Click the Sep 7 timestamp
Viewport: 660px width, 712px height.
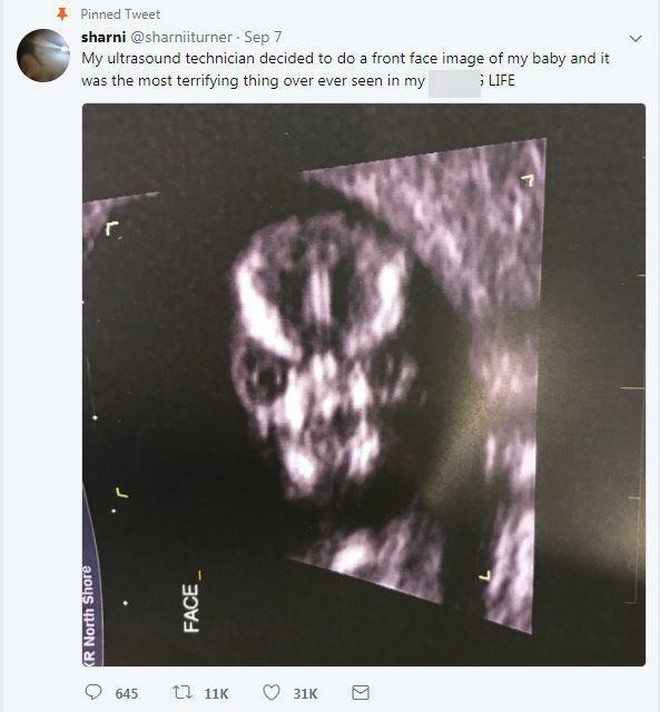[x=263, y=37]
